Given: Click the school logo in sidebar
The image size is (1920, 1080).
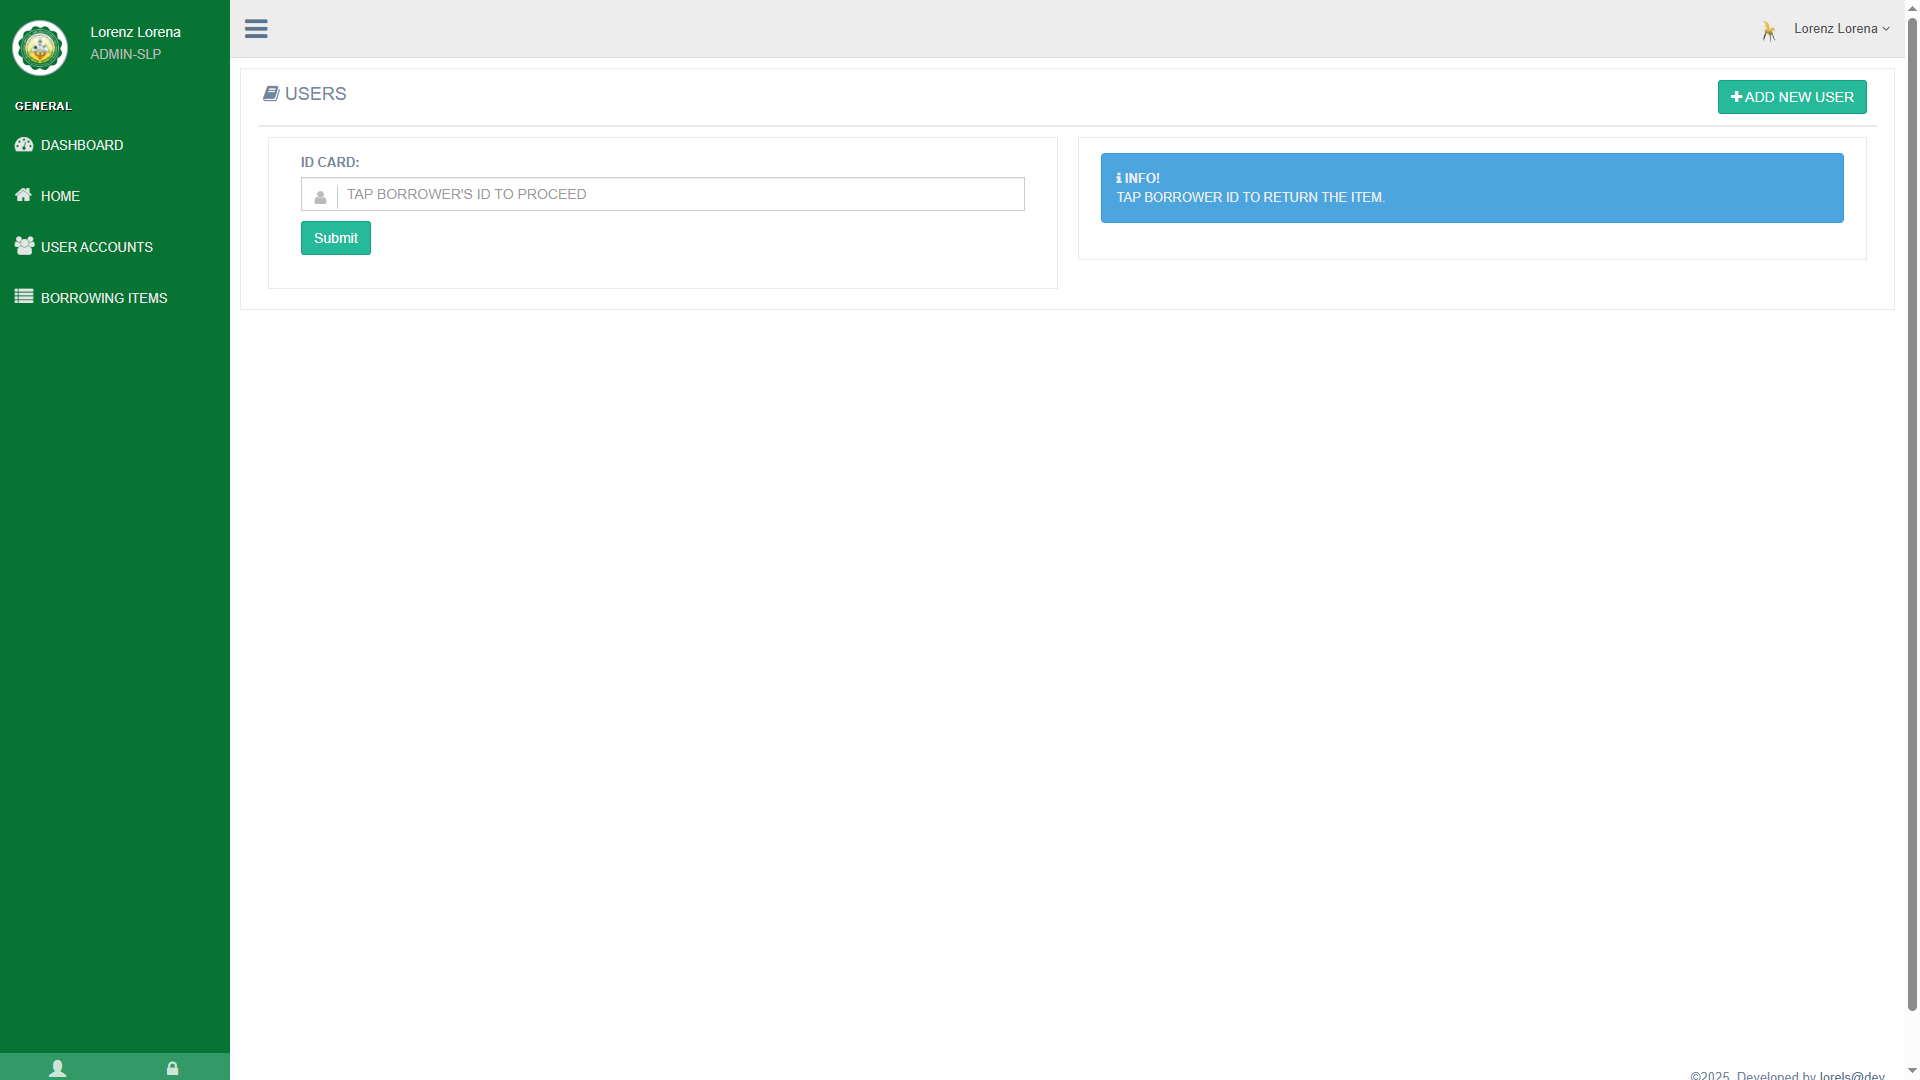Looking at the screenshot, I should [40, 47].
